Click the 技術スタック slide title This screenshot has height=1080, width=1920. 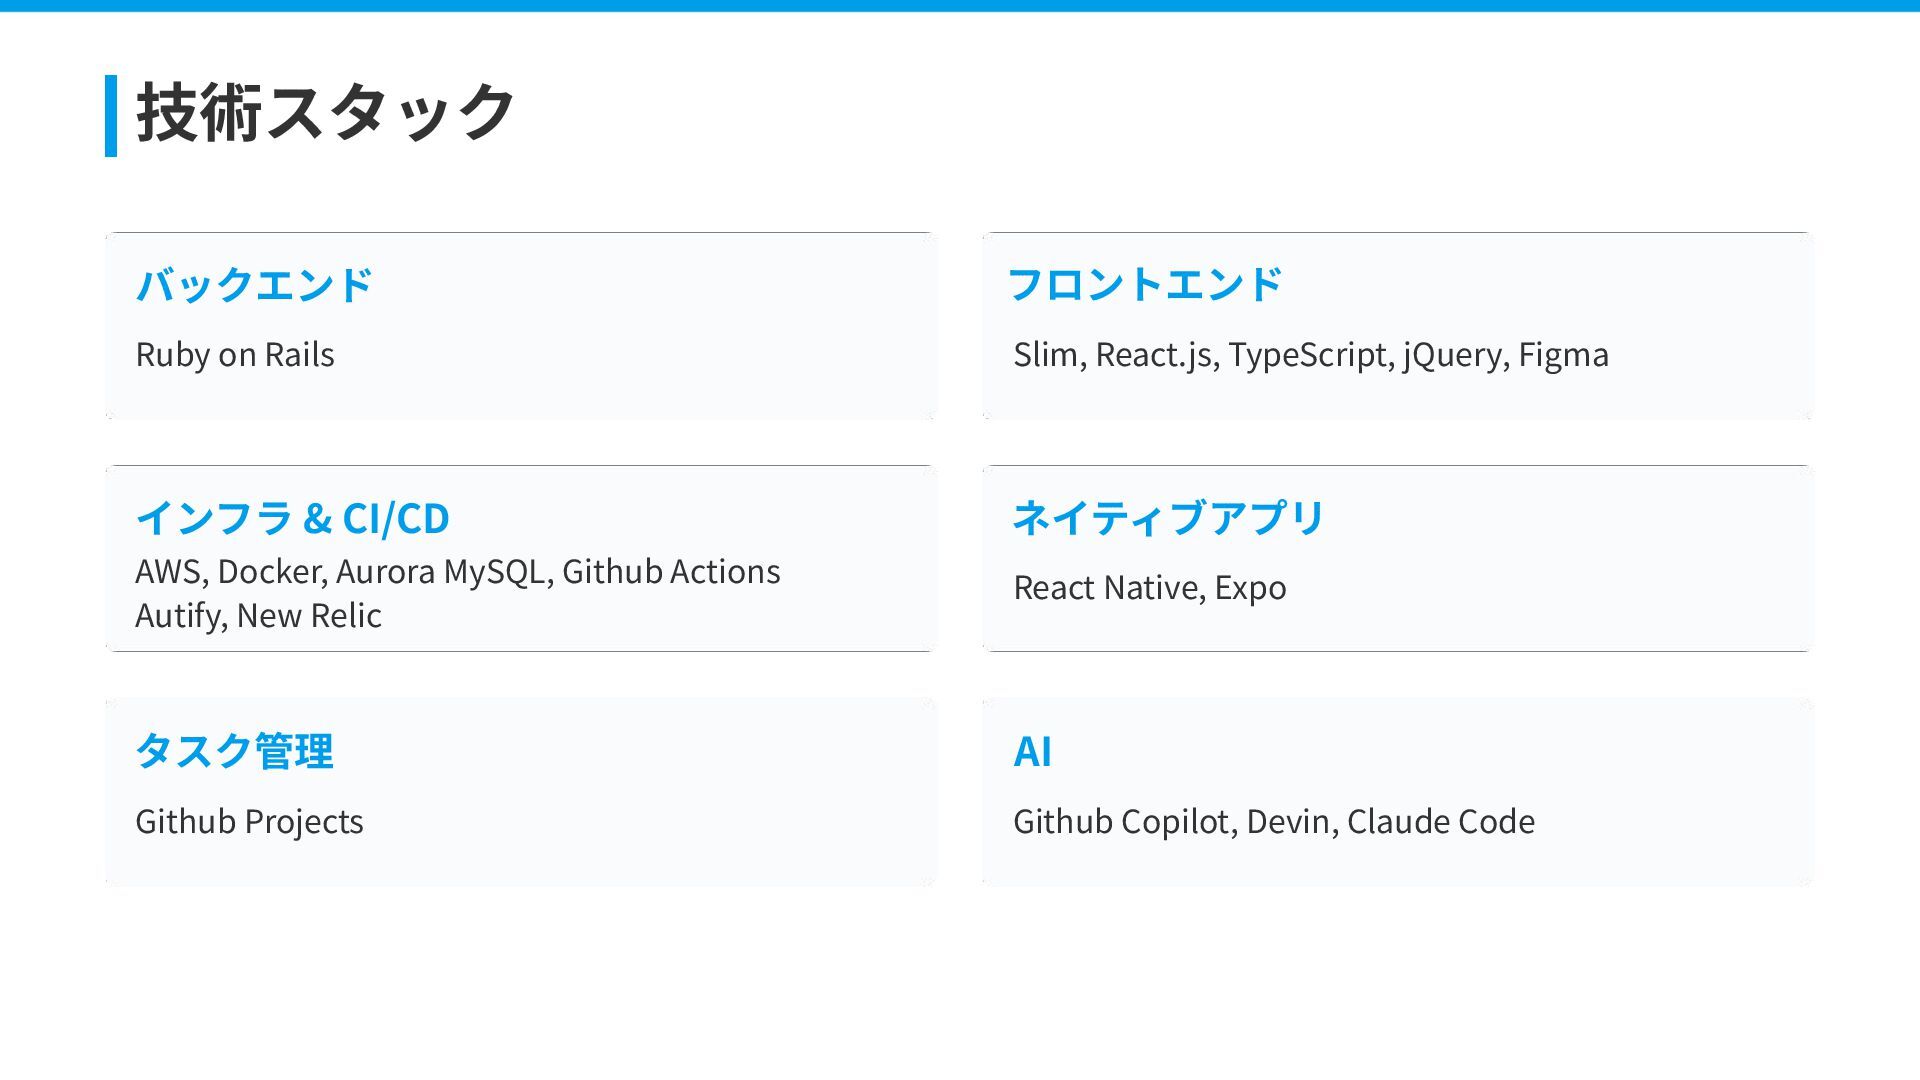pyautogui.click(x=325, y=113)
